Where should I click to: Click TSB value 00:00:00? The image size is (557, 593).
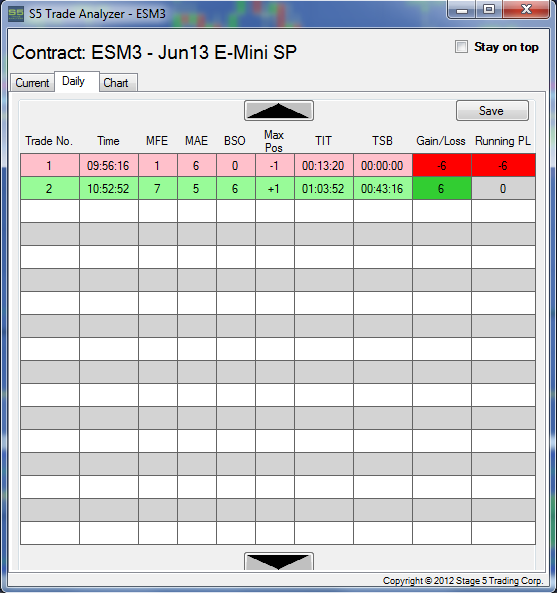383,165
